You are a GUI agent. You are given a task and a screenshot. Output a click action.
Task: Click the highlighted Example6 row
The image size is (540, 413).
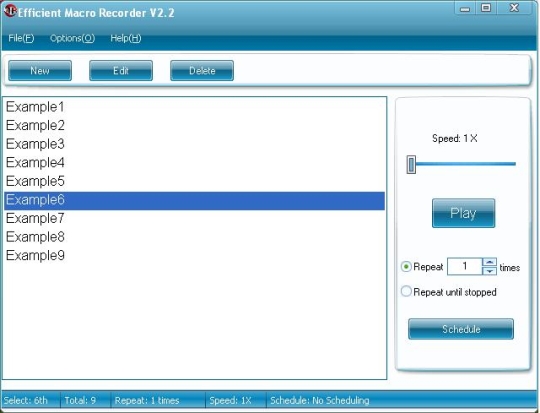pos(194,201)
